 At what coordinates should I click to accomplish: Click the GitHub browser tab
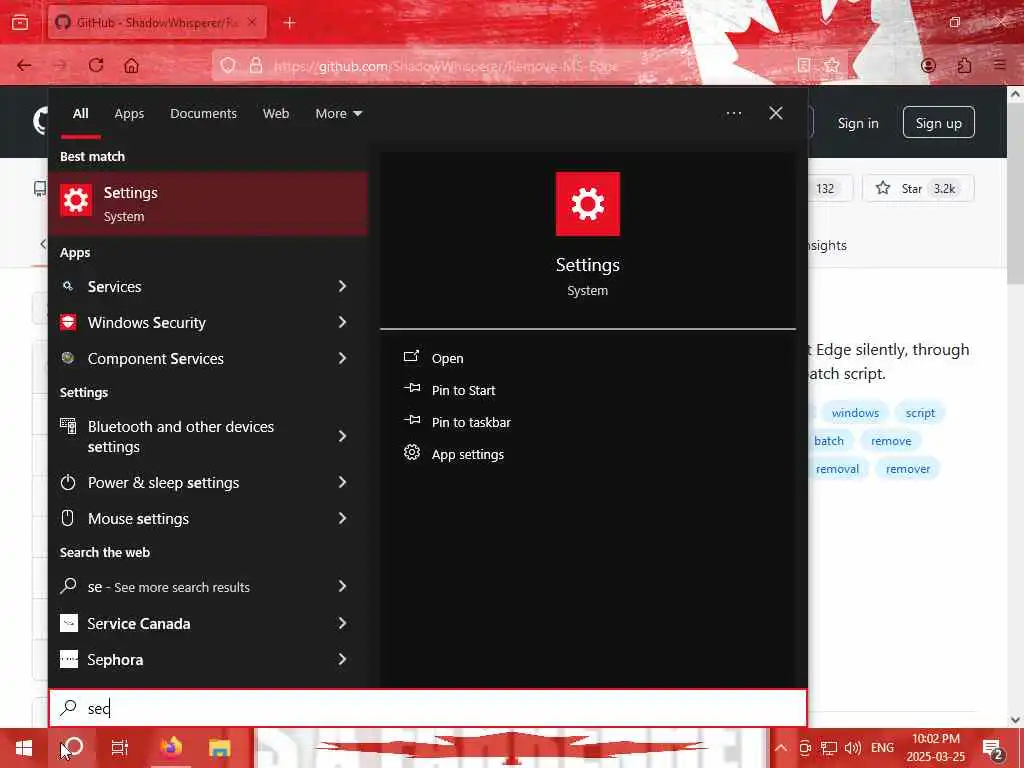tap(157, 23)
